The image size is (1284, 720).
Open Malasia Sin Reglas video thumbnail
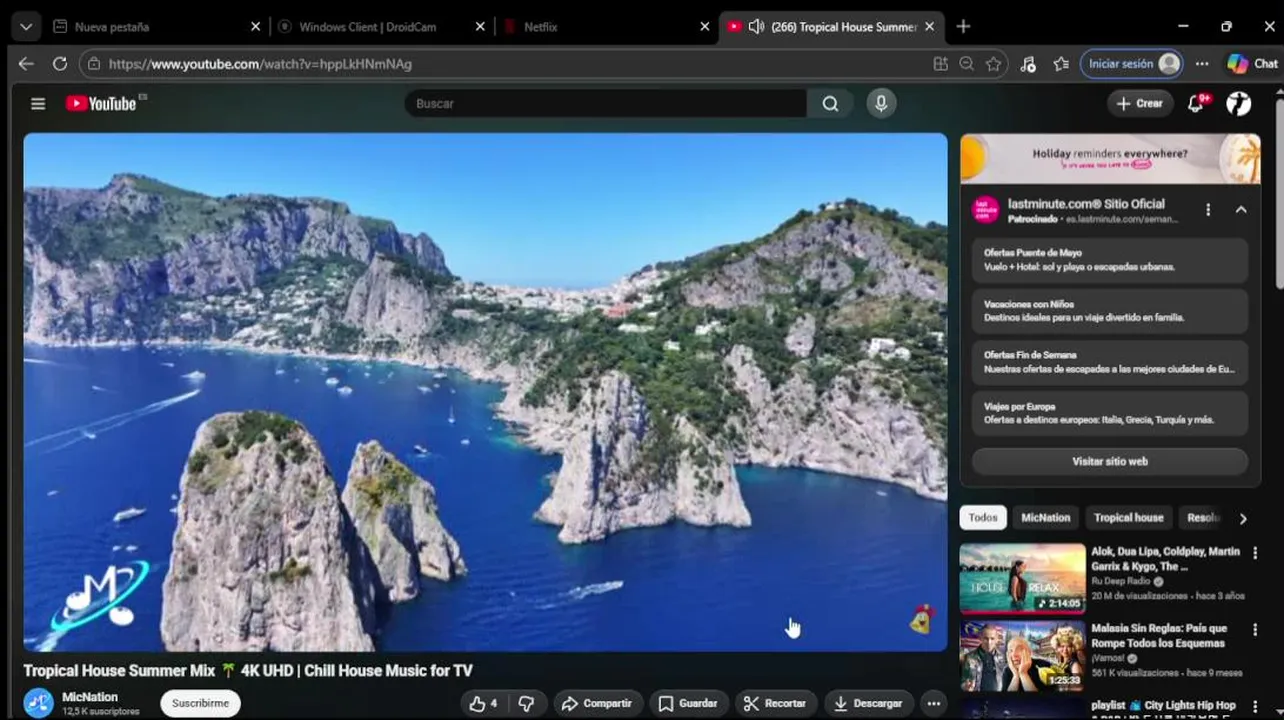pyautogui.click(x=1022, y=656)
